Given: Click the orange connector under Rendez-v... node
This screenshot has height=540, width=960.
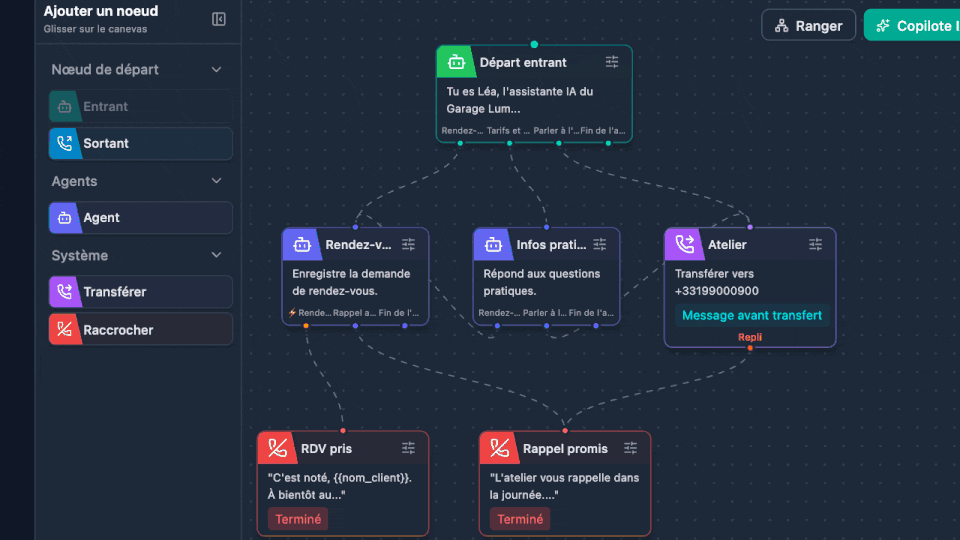Looking at the screenshot, I should point(306,326).
